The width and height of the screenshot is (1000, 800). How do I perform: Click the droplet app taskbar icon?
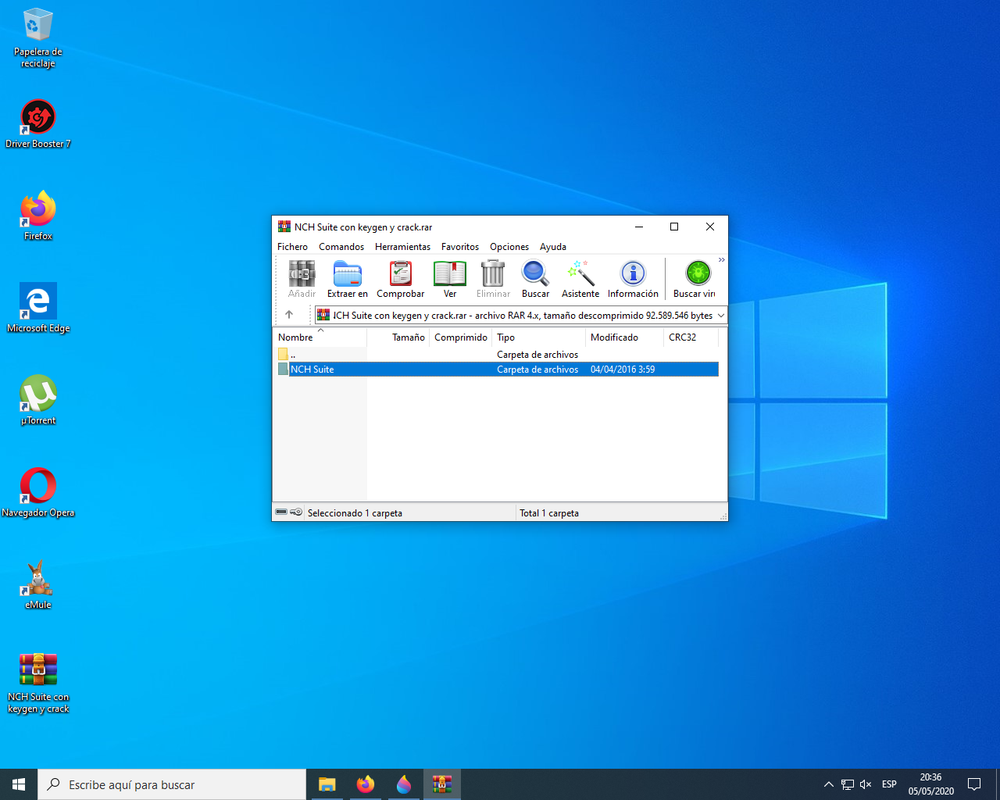pos(404,784)
